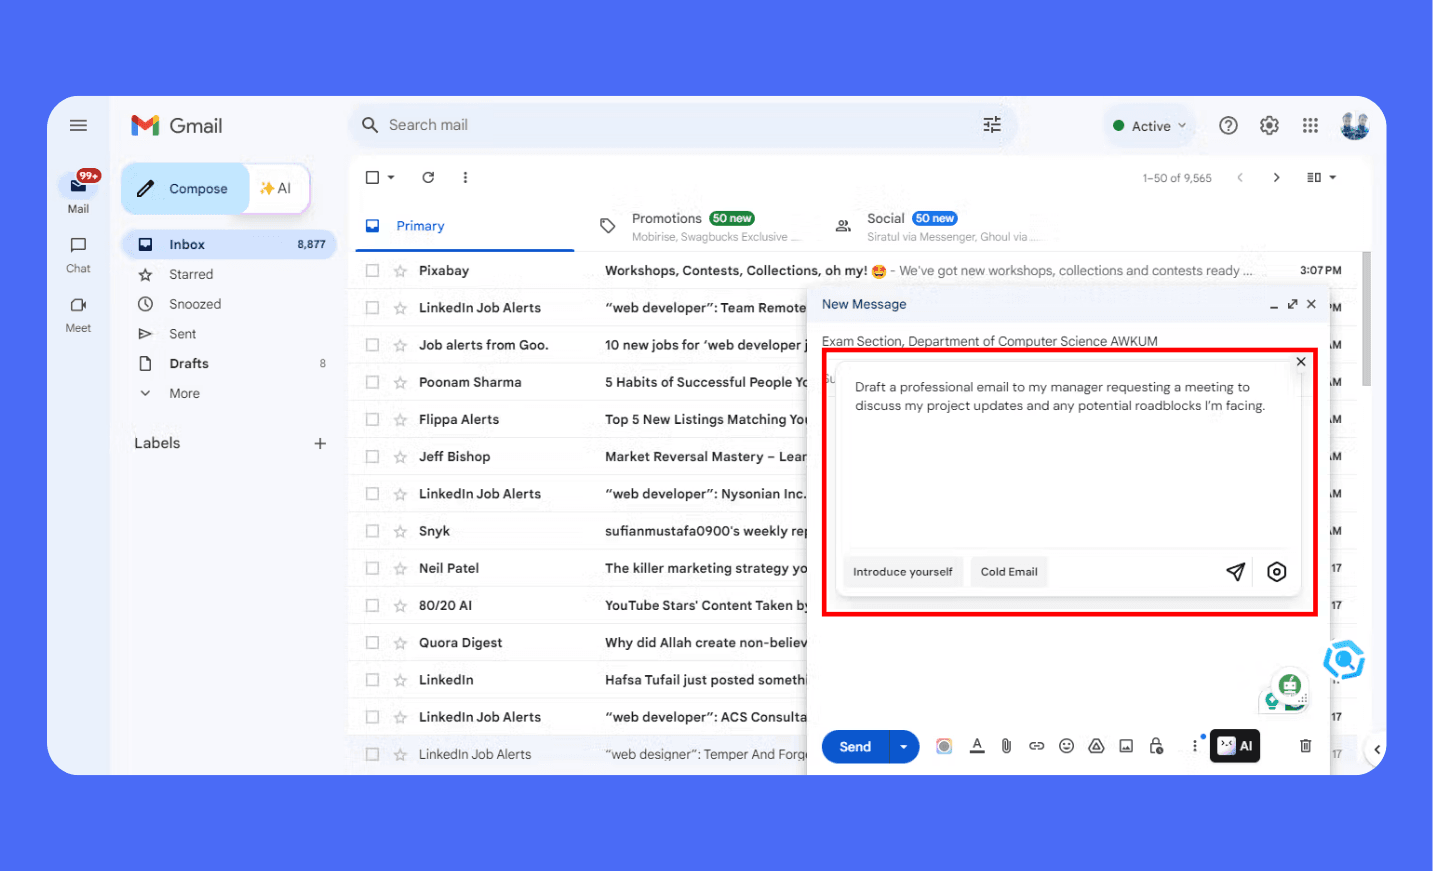Viewport: 1434px width, 872px height.
Task: Open the inbox toolbar more options menu
Action: pyautogui.click(x=465, y=177)
